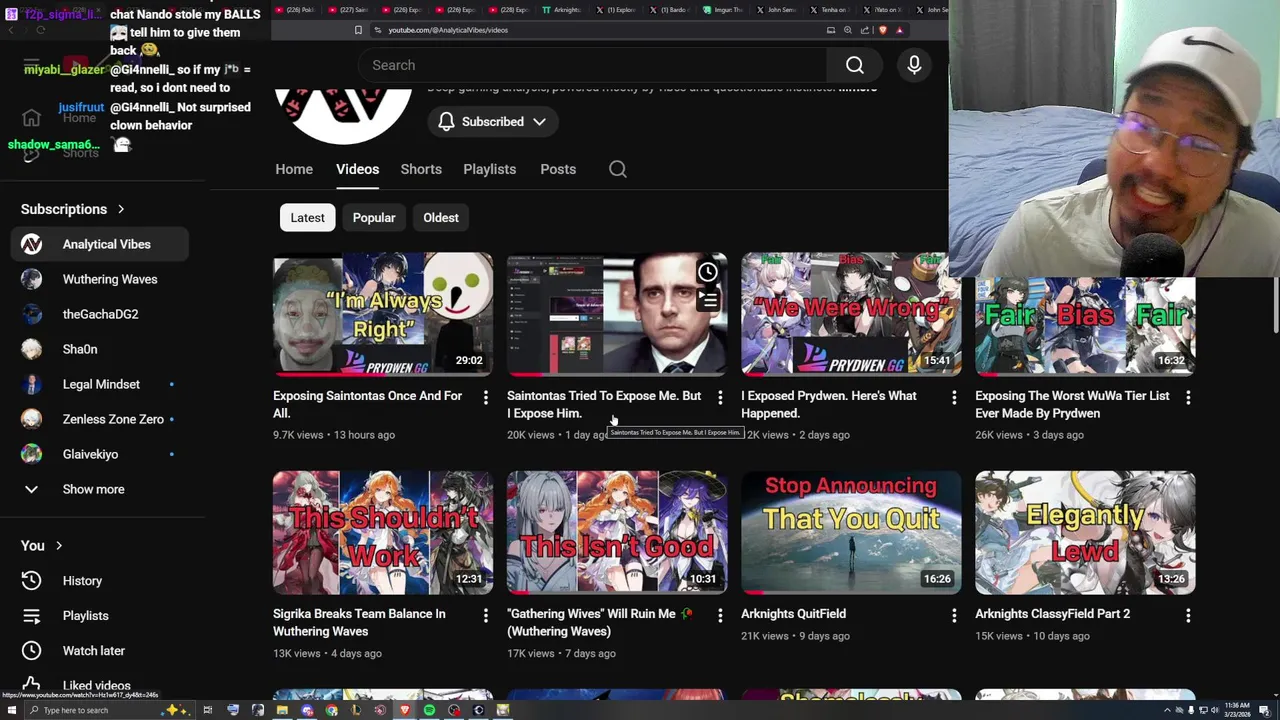Viewport: 1280px width, 720px height.
Task: Open Spotify from the taskbar
Action: pos(429,710)
